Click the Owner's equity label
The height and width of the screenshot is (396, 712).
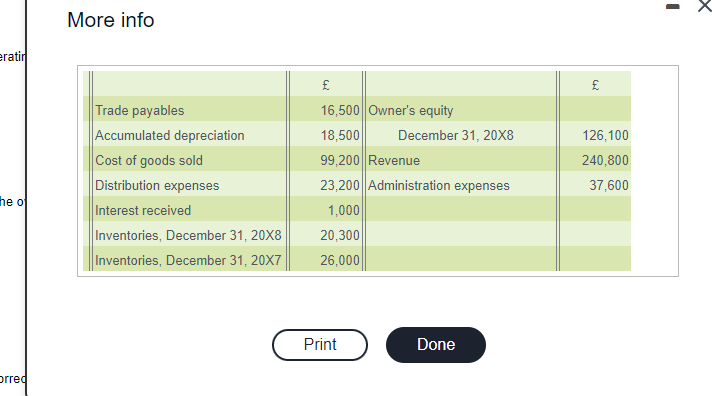click(410, 110)
